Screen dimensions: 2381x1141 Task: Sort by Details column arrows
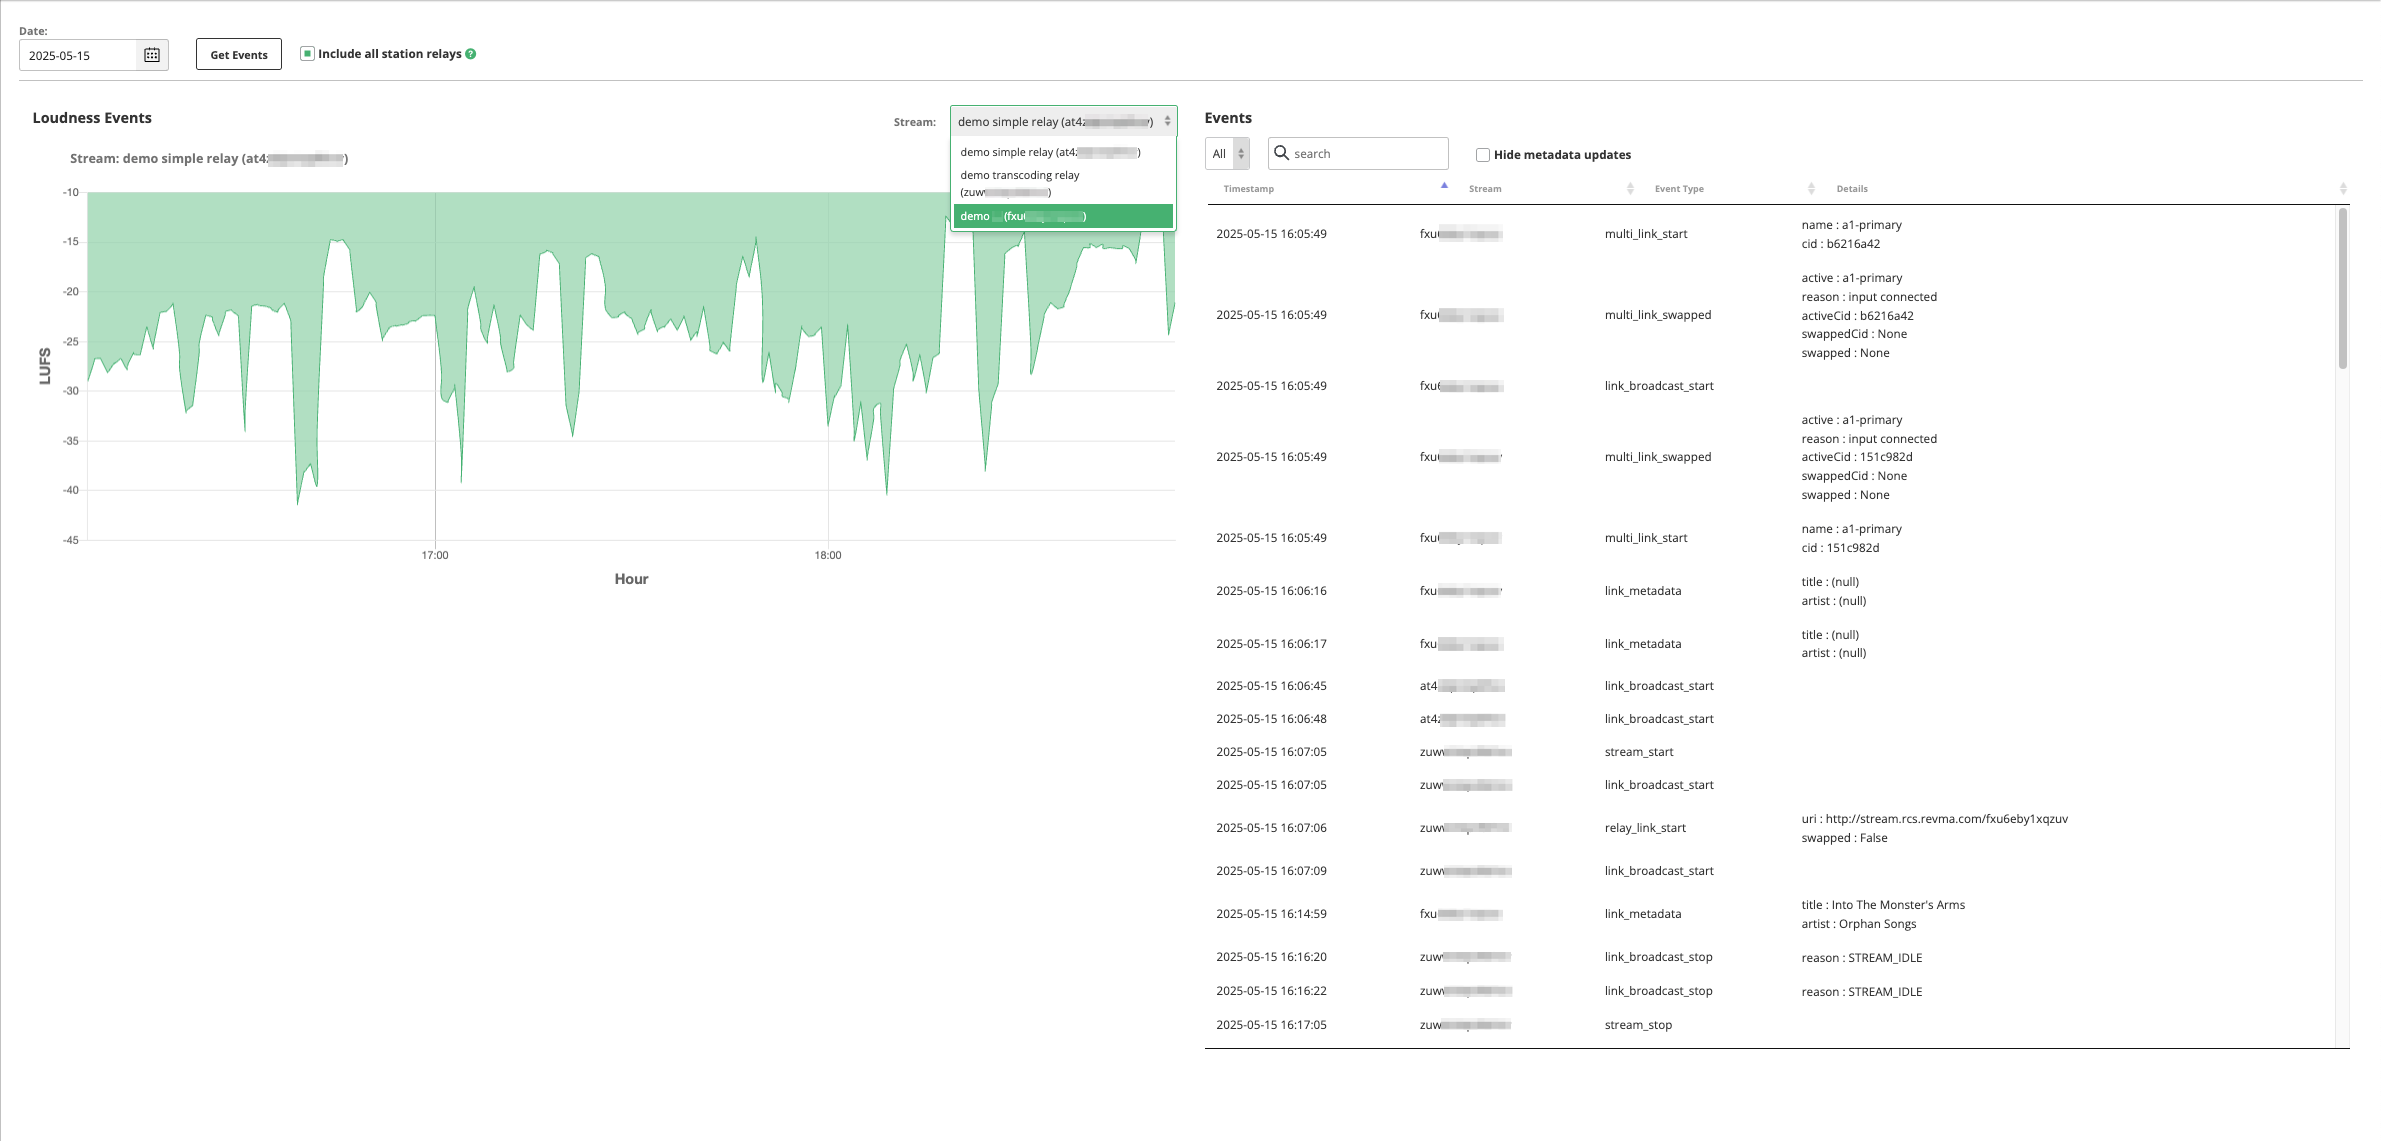[x=2343, y=188]
